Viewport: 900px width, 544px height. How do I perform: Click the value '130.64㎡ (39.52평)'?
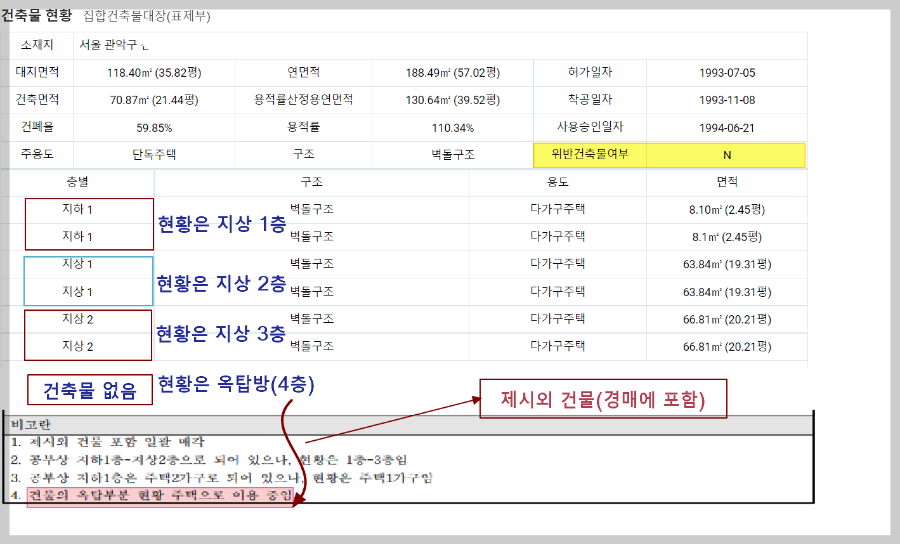[x=453, y=100]
